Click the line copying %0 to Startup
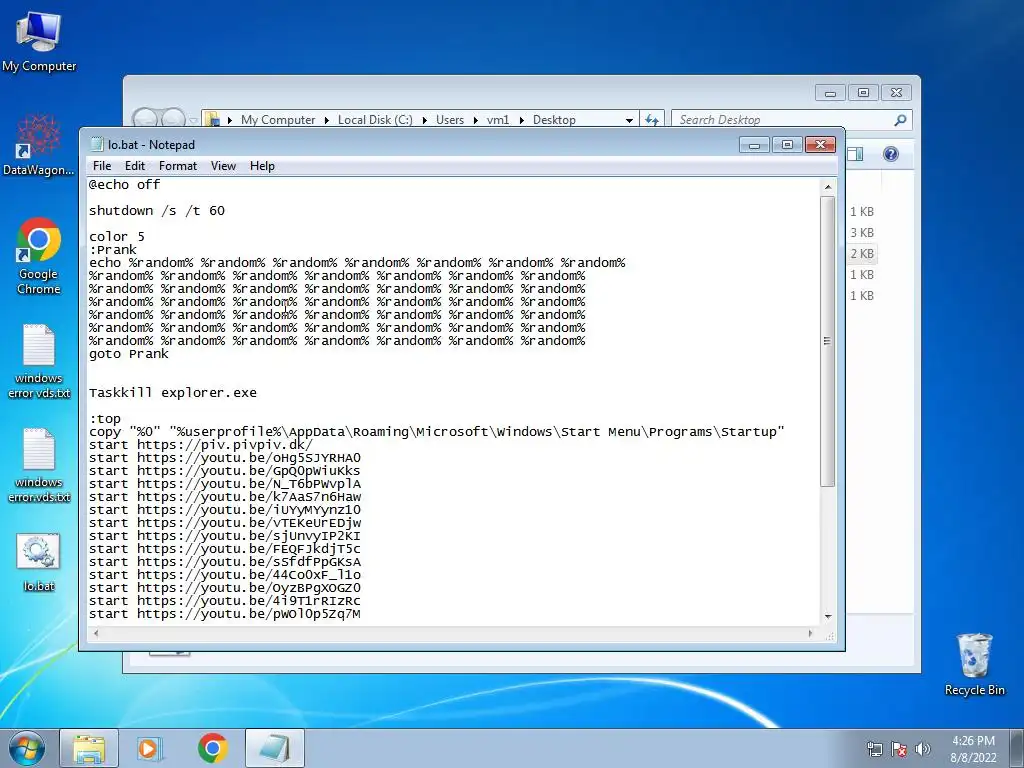This screenshot has height=768, width=1024. pyautogui.click(x=436, y=432)
